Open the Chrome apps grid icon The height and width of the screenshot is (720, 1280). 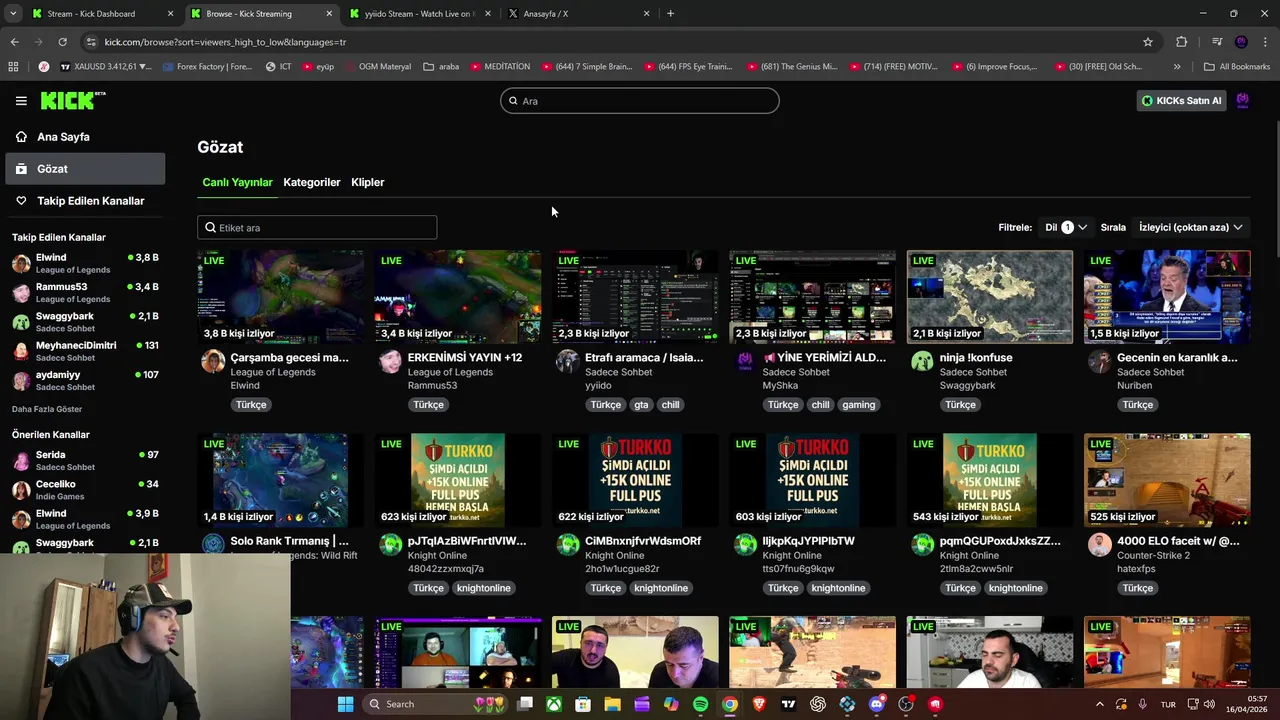click(x=13, y=67)
